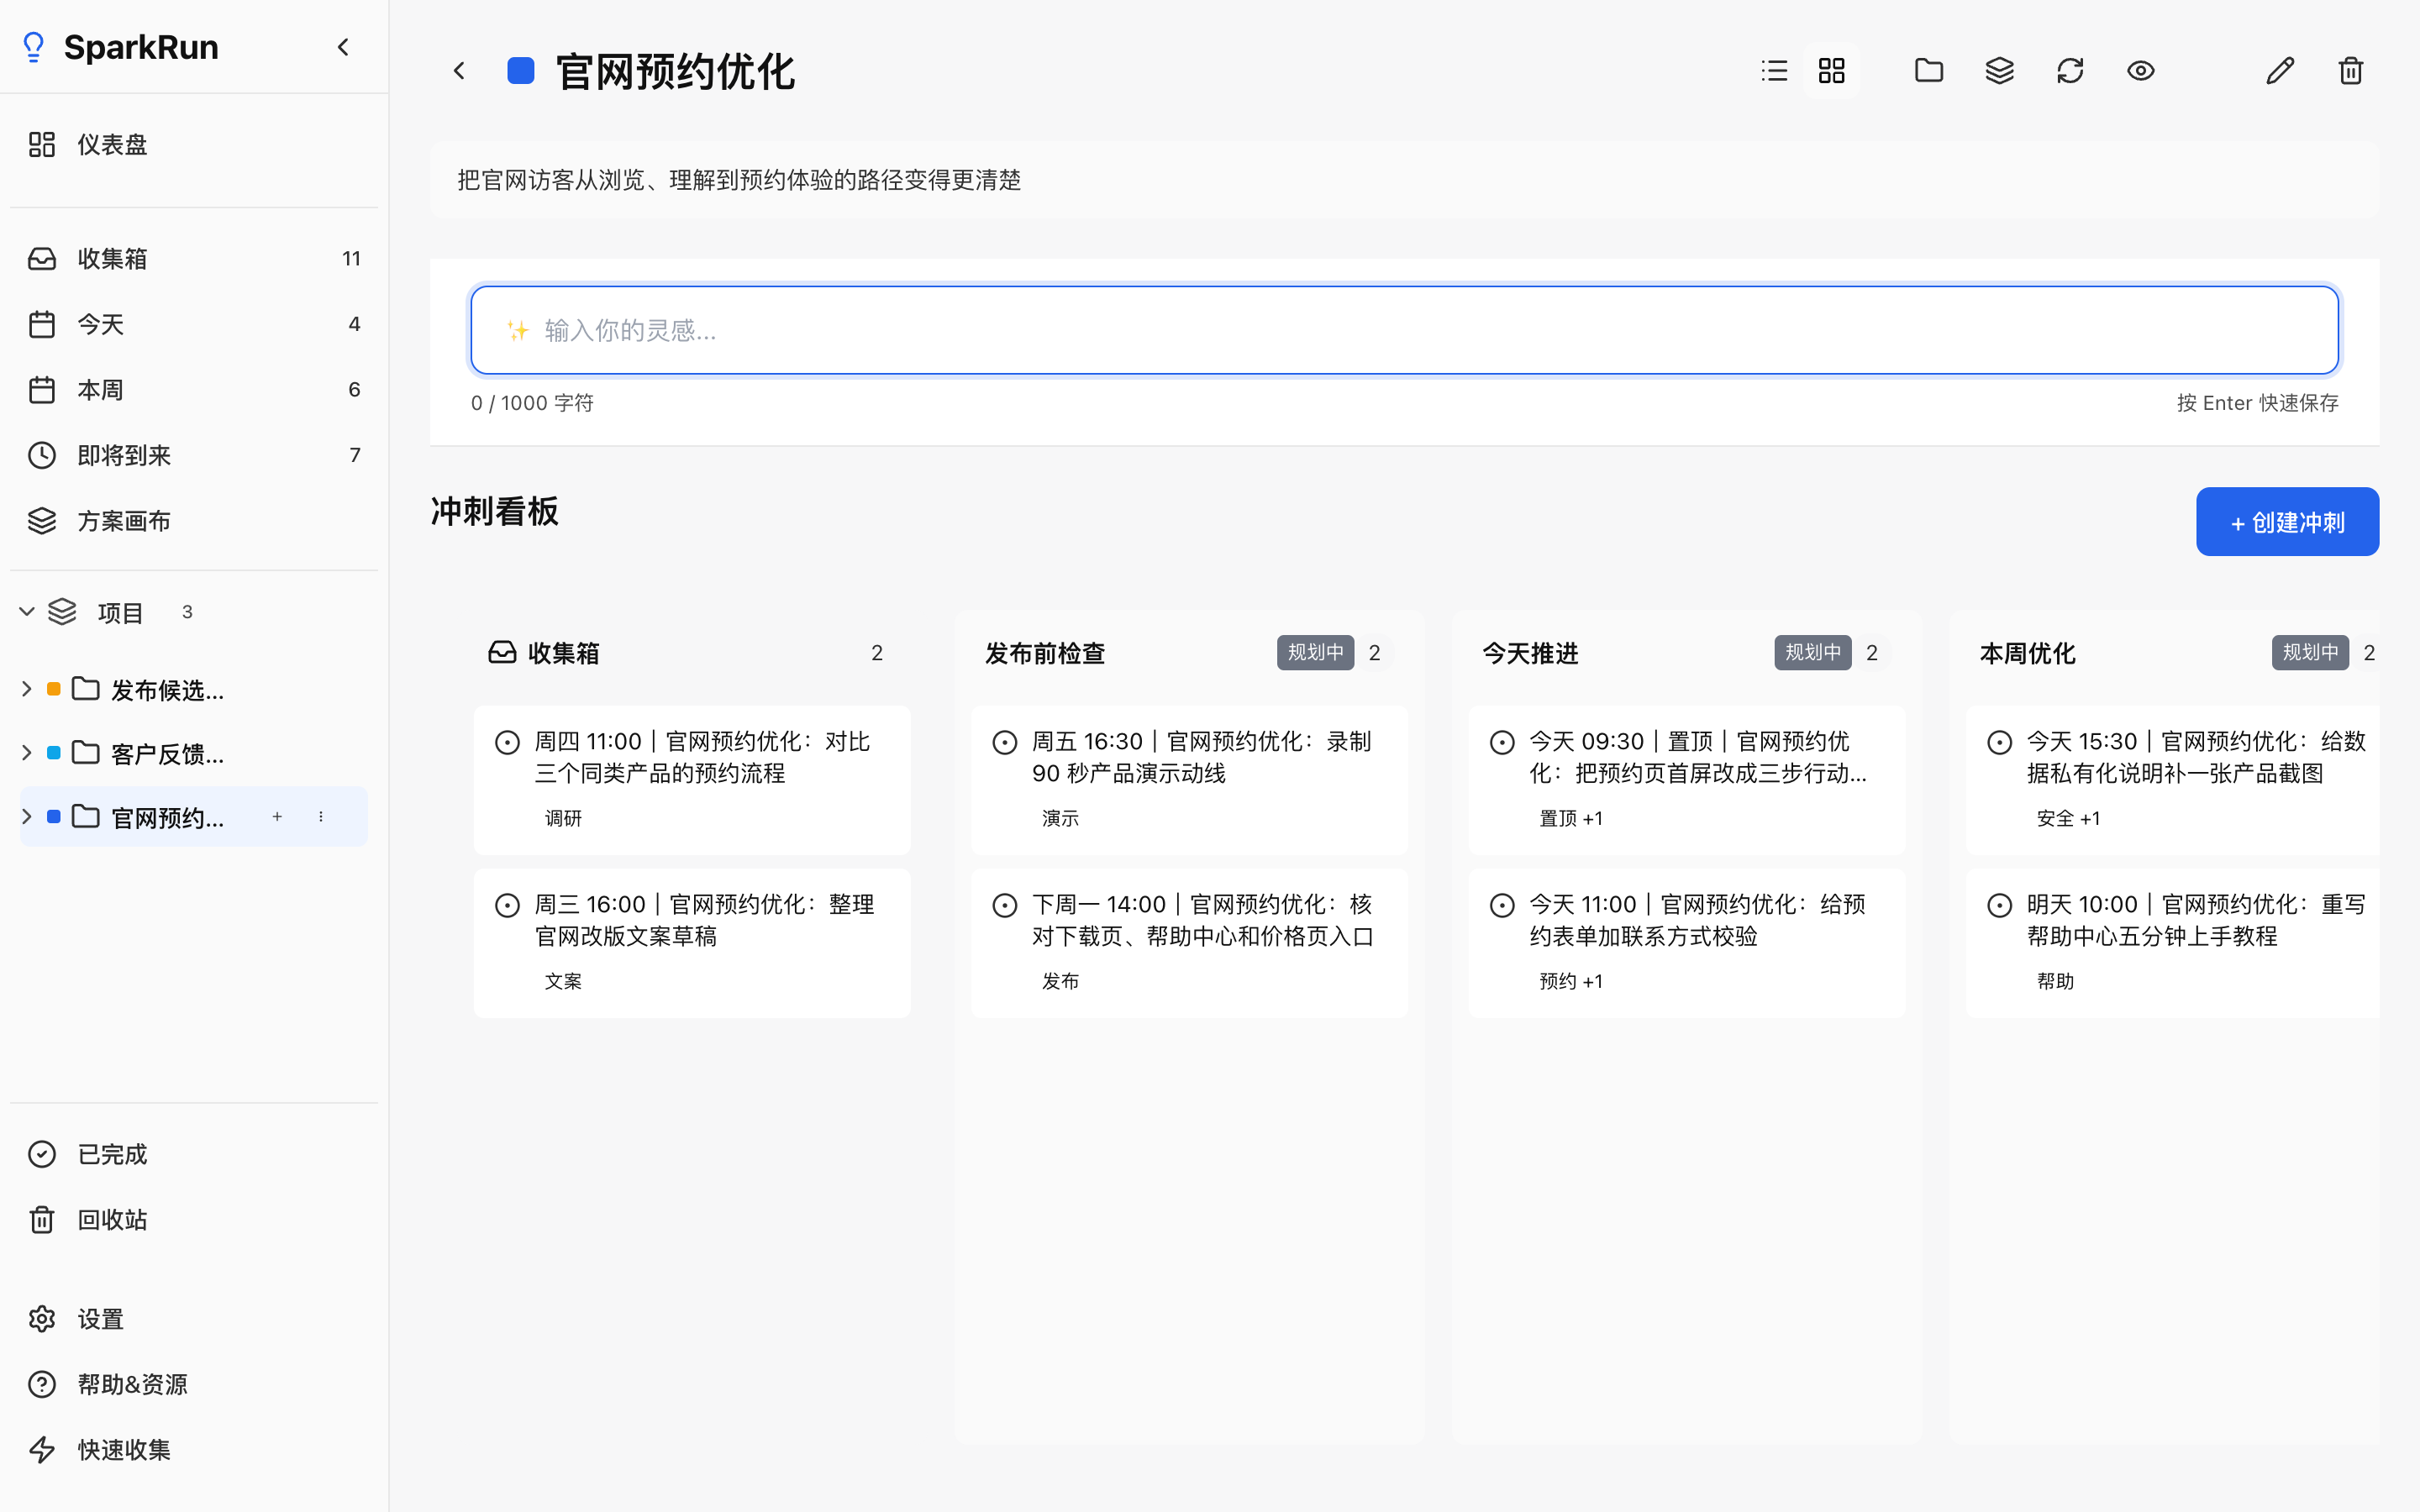This screenshot has height=1512, width=2420.
Task: Click the 安全 +1 tag
Action: click(2068, 818)
